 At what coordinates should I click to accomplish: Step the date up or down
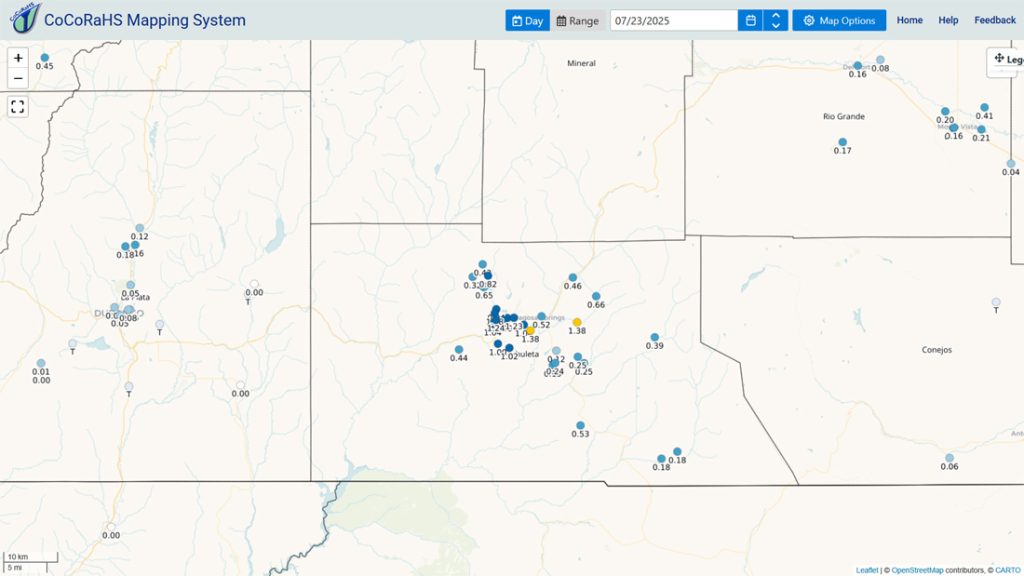coord(776,20)
